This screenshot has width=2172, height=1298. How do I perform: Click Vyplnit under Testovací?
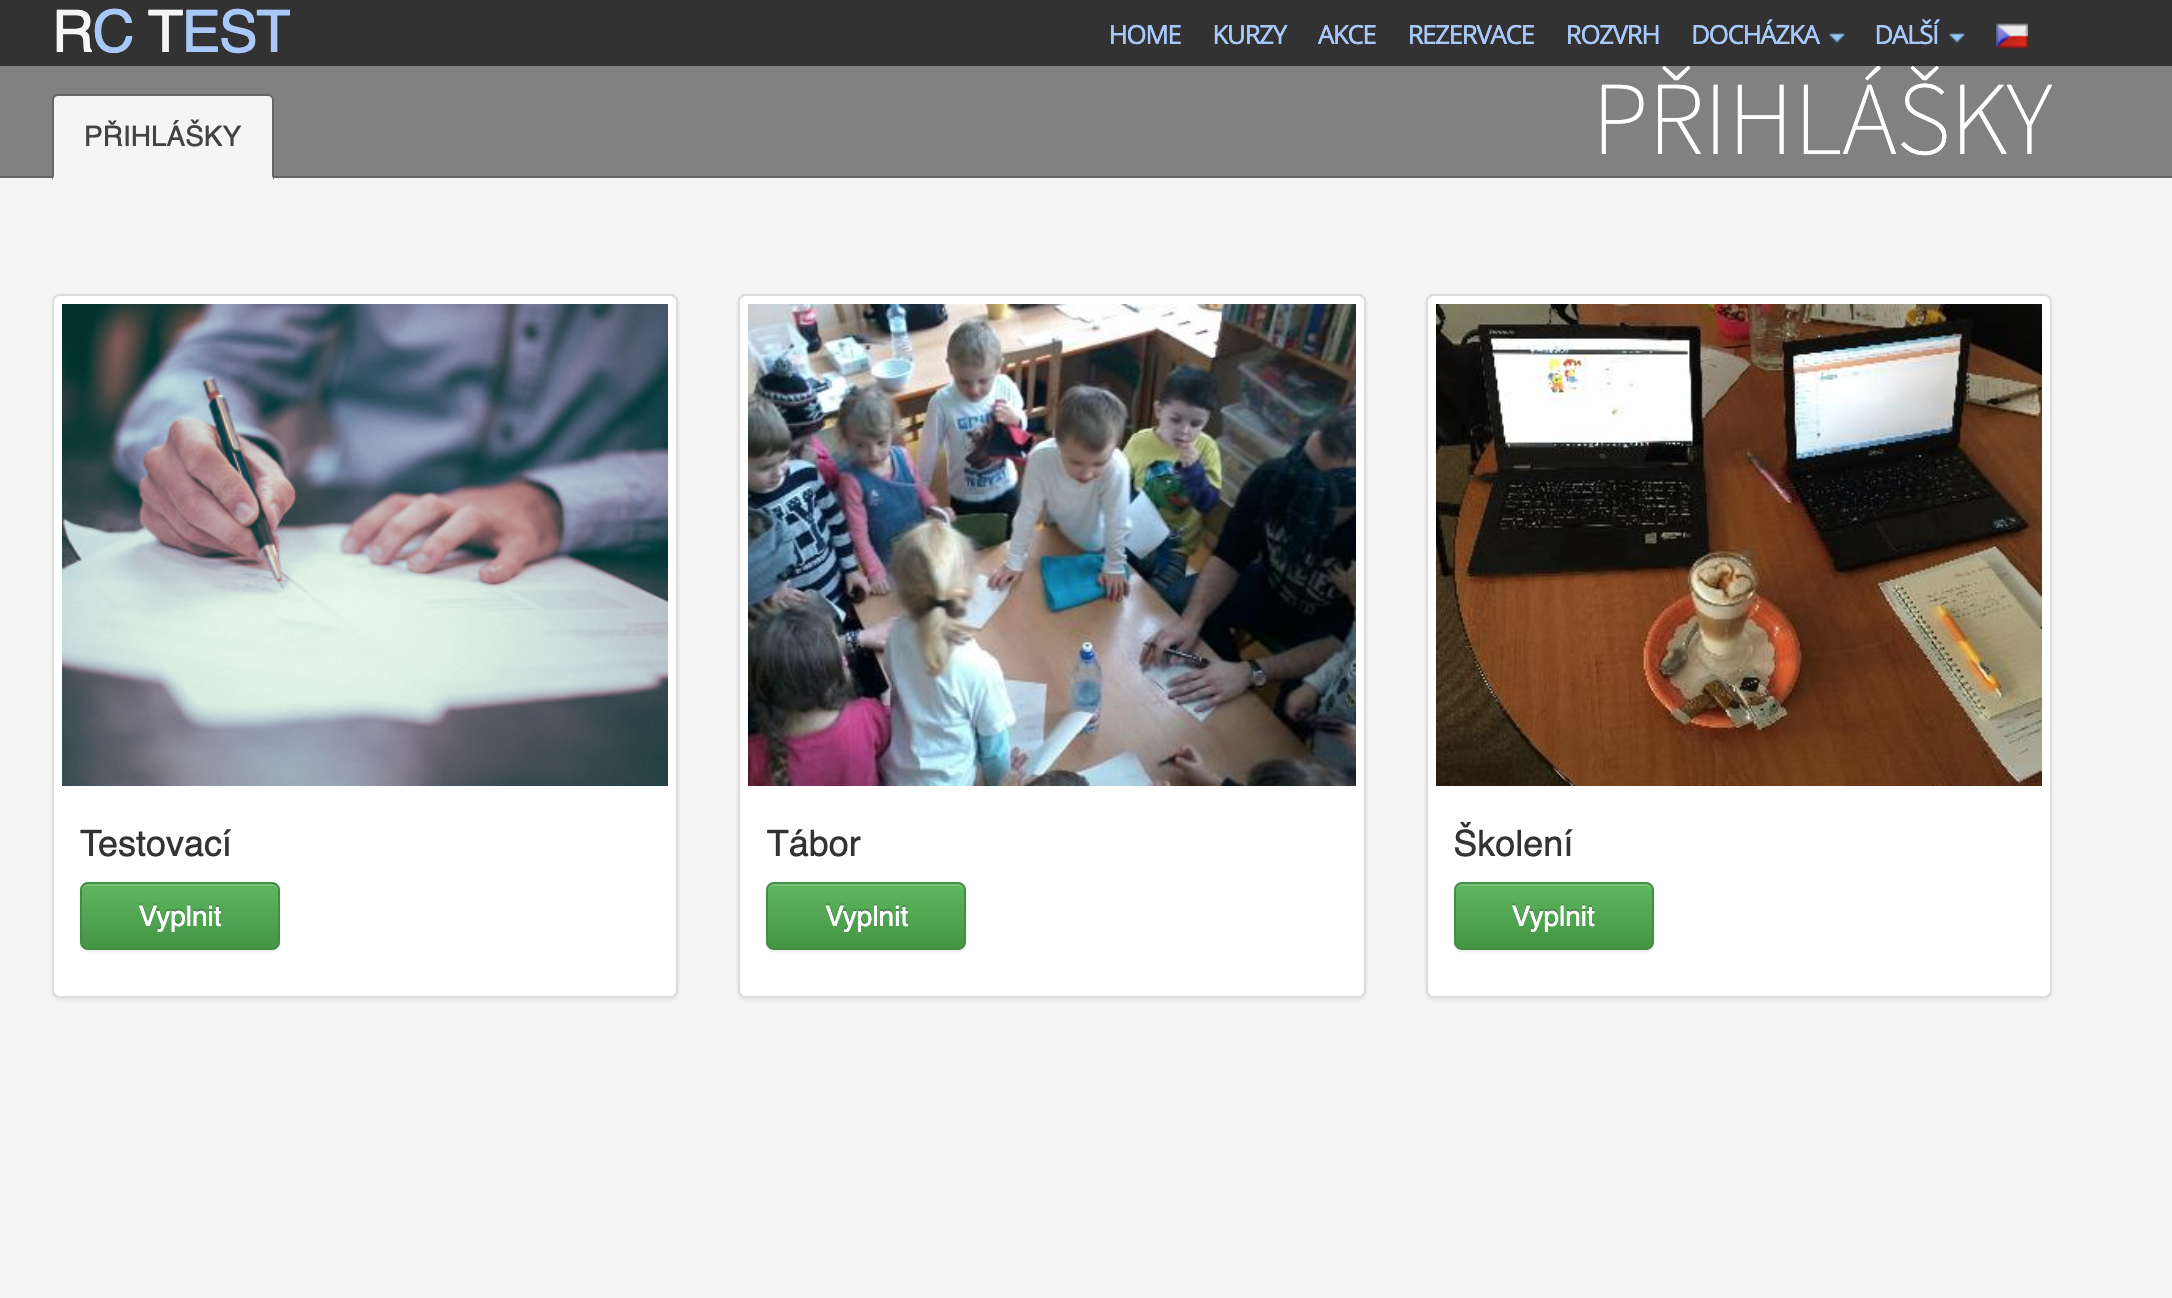tap(180, 916)
